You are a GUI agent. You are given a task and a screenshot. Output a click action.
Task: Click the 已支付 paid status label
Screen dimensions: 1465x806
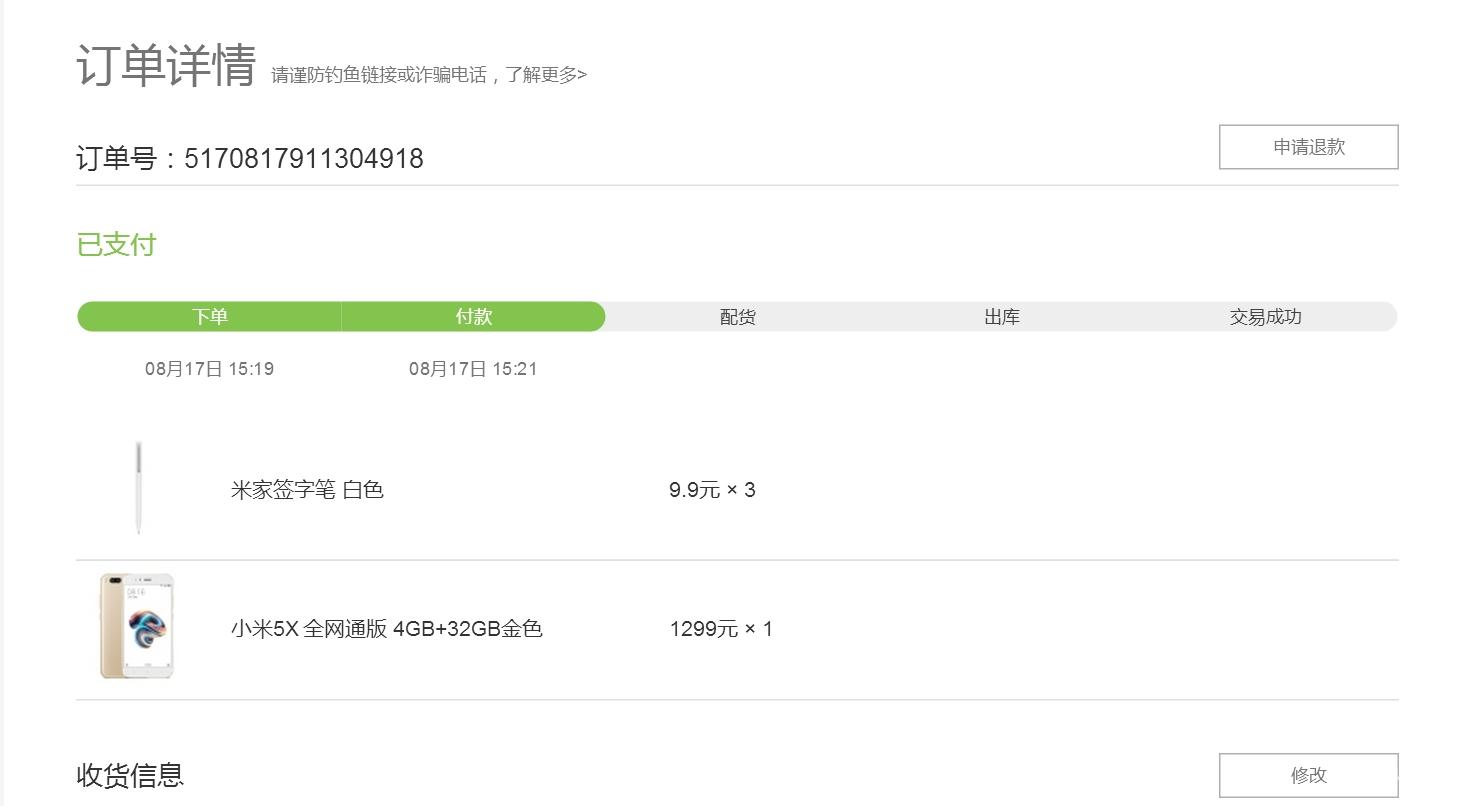(x=116, y=244)
